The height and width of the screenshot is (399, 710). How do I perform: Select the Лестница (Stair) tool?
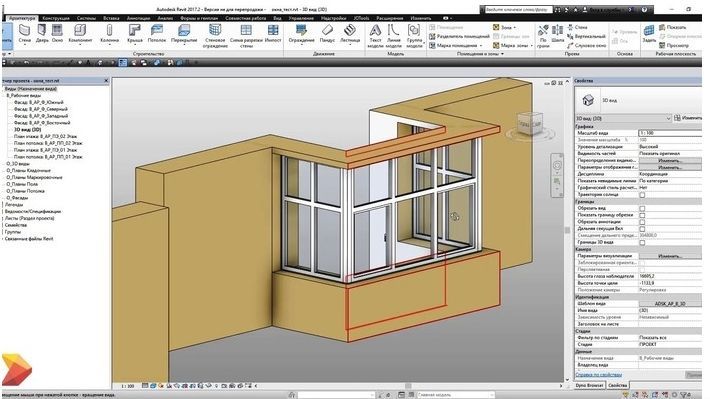pos(350,34)
